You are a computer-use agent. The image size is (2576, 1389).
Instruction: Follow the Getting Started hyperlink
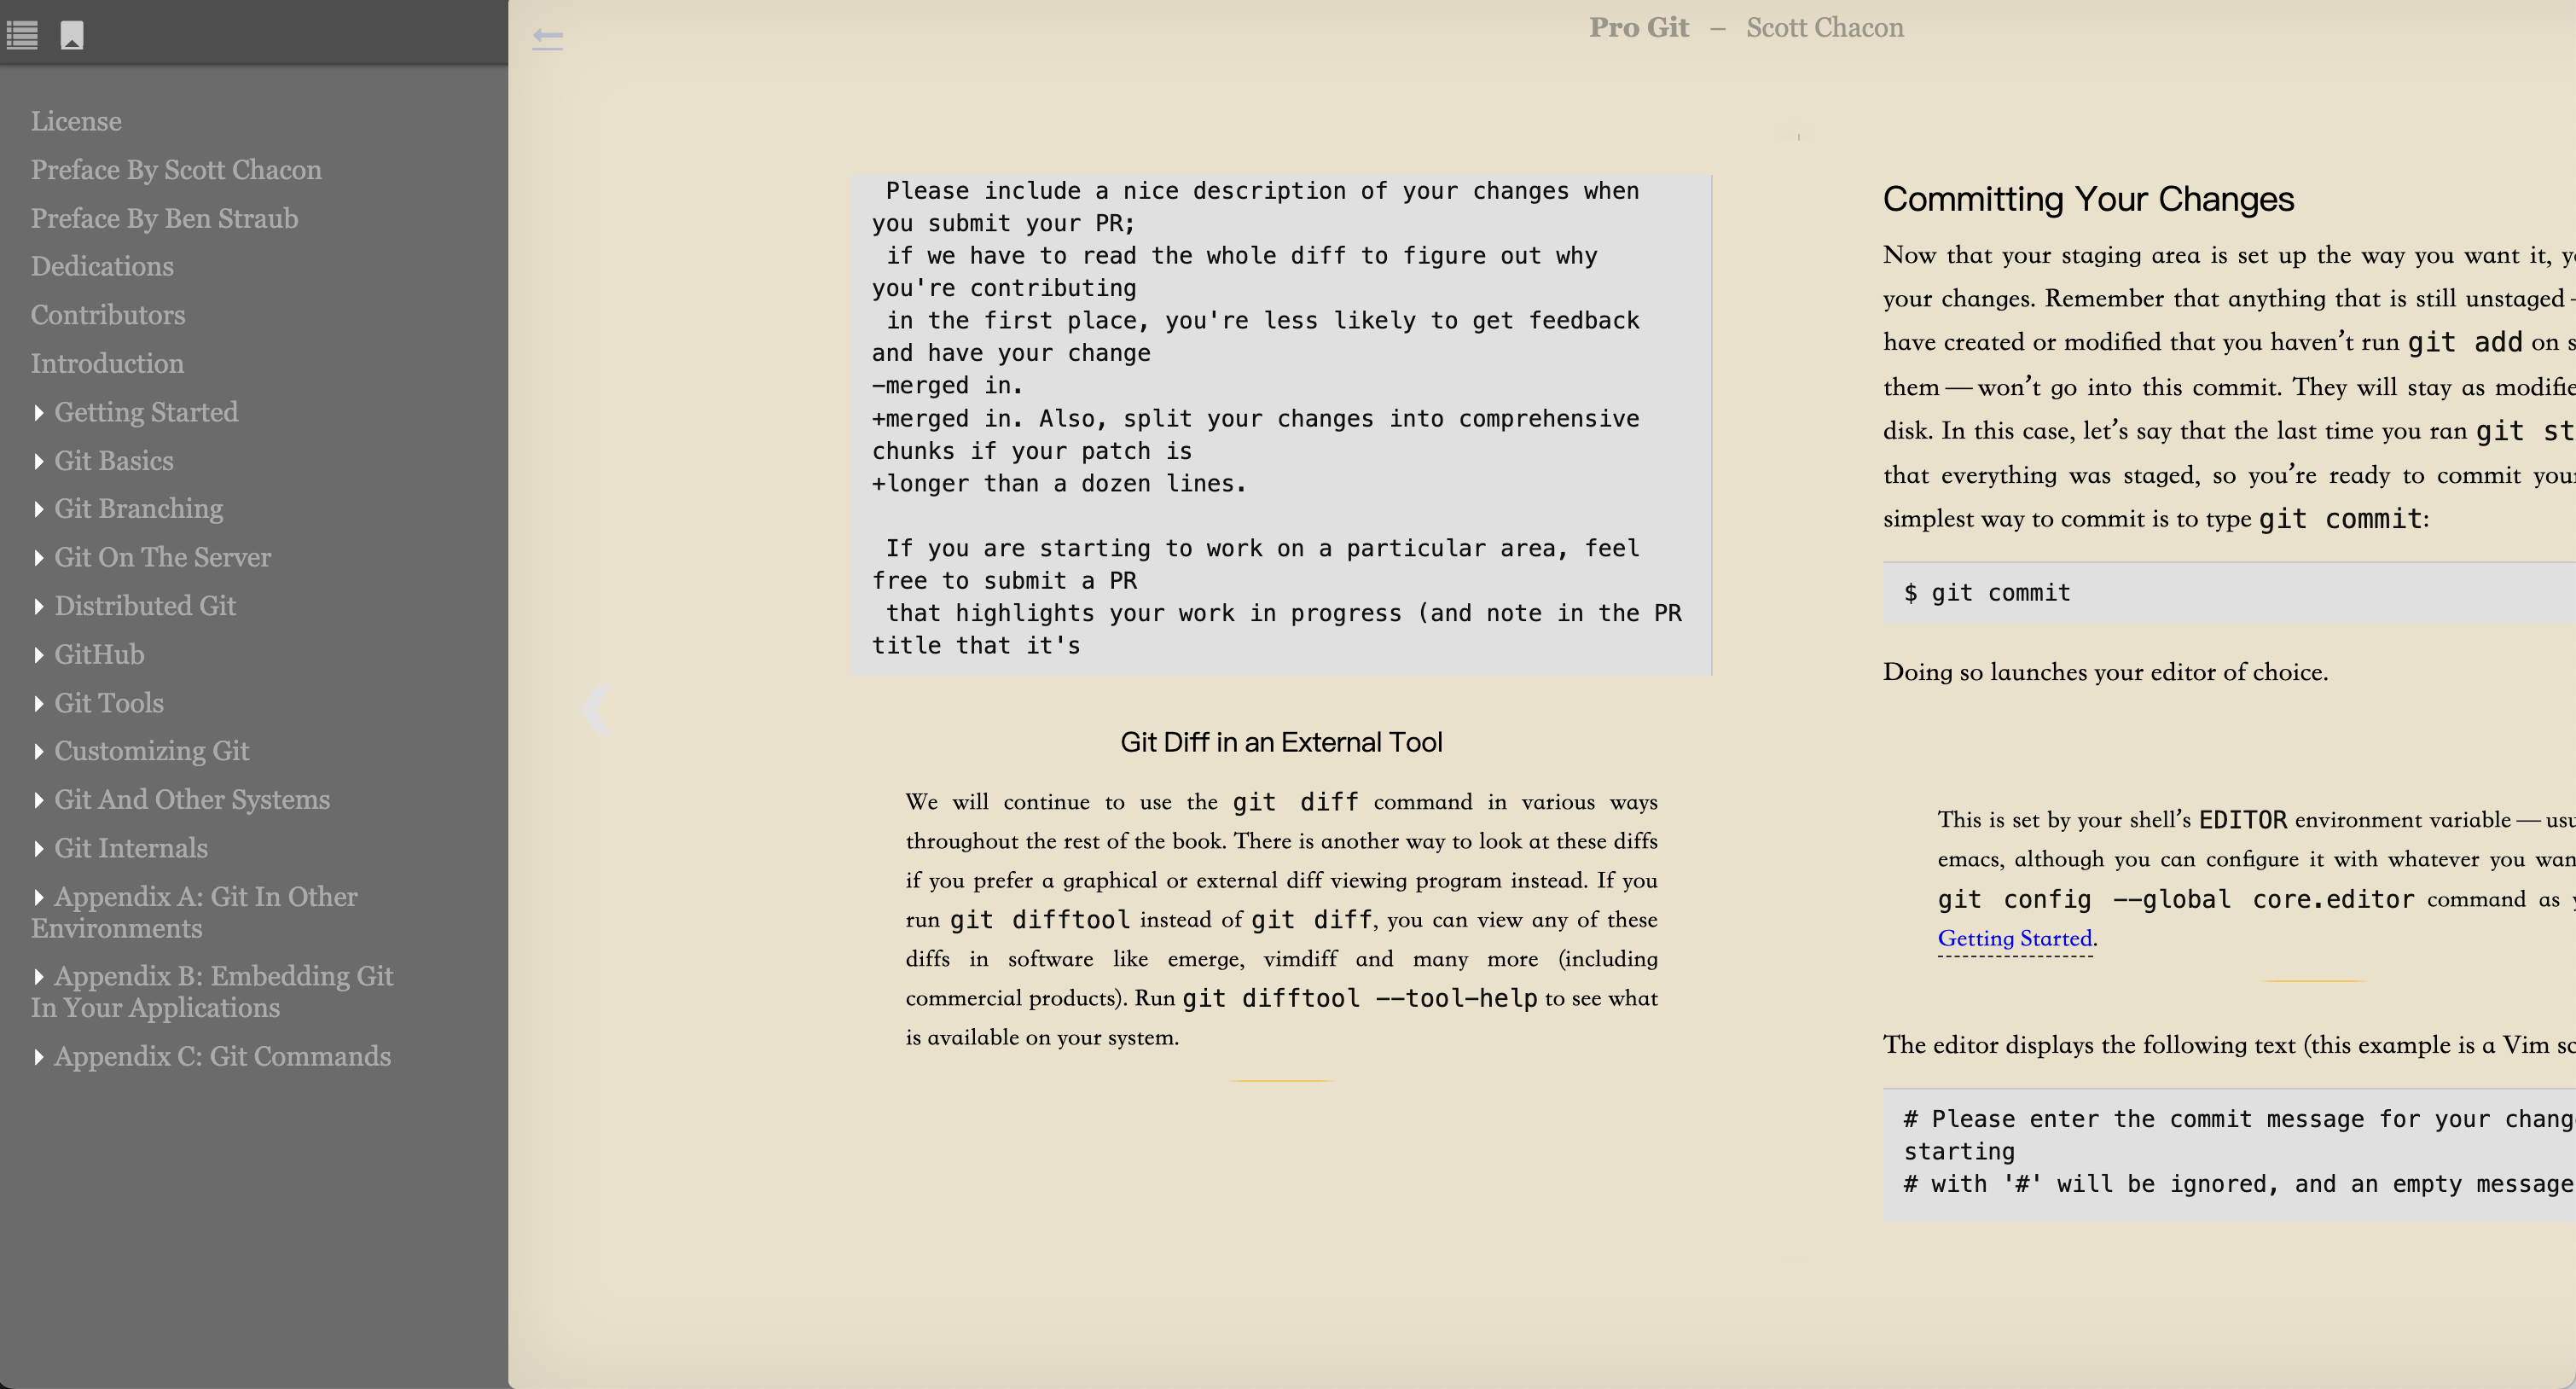click(x=2014, y=938)
